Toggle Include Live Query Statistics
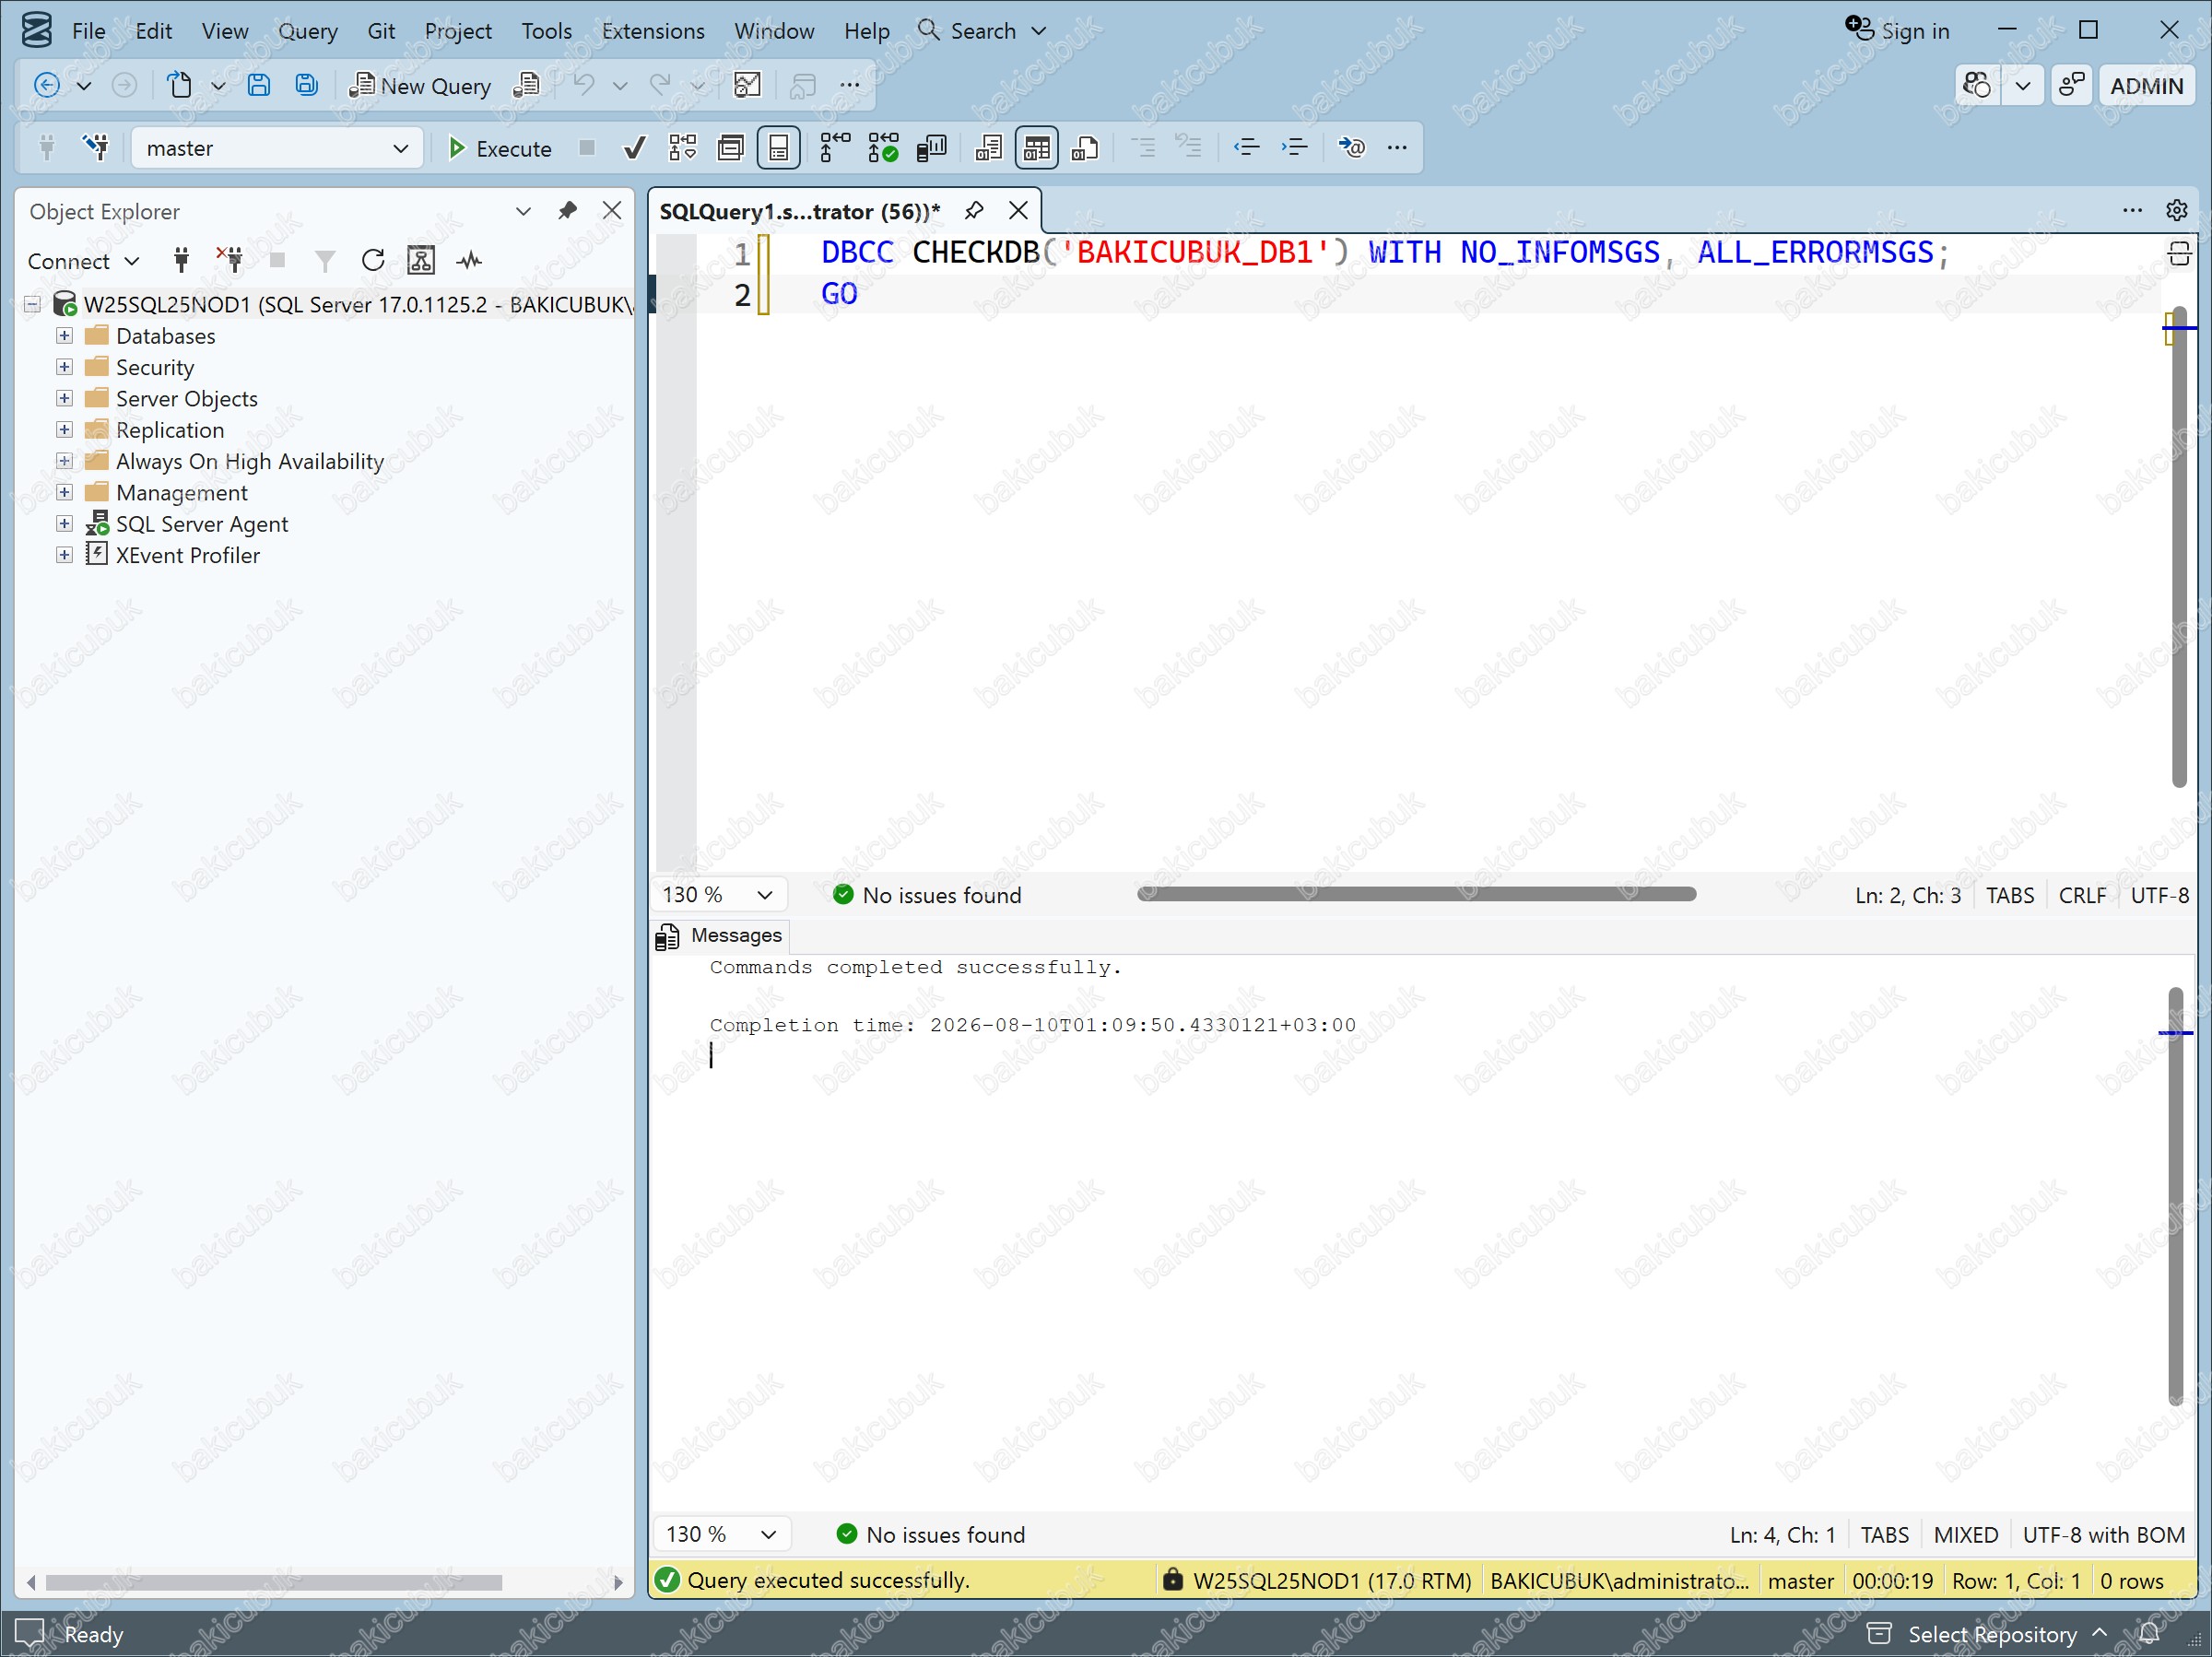 tap(883, 148)
